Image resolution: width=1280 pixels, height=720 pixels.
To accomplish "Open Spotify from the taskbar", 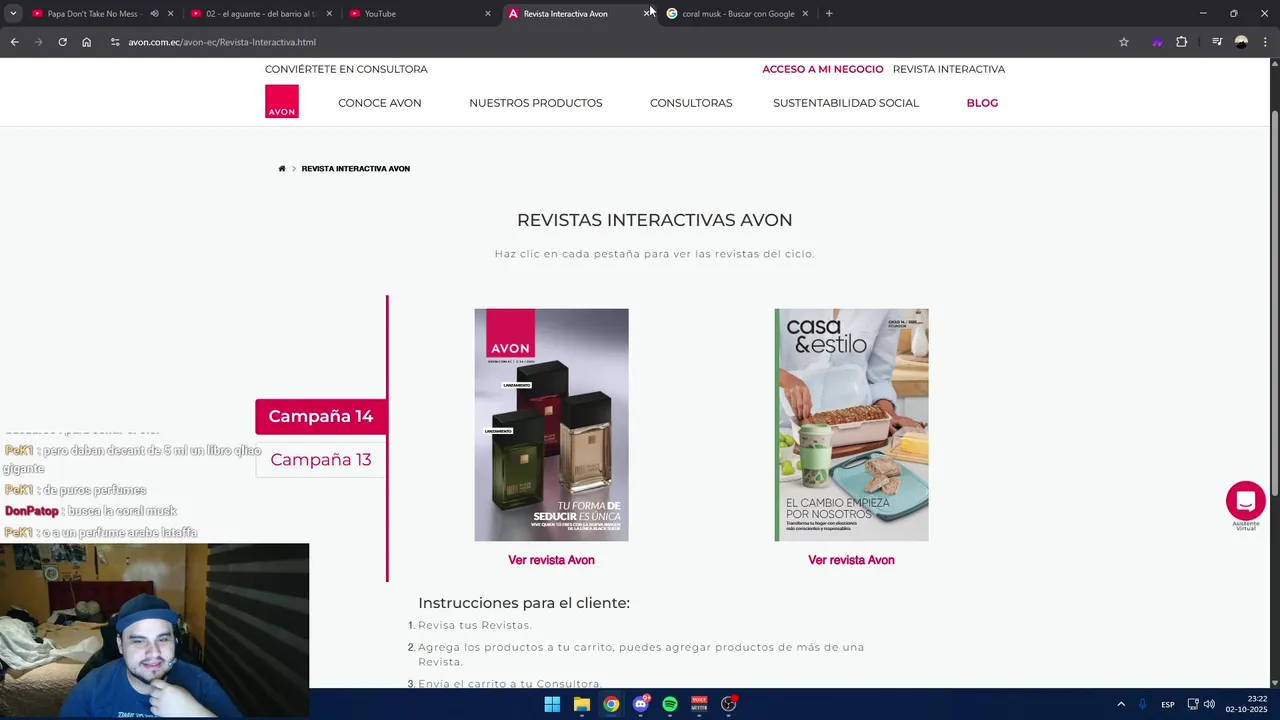I will tap(670, 704).
